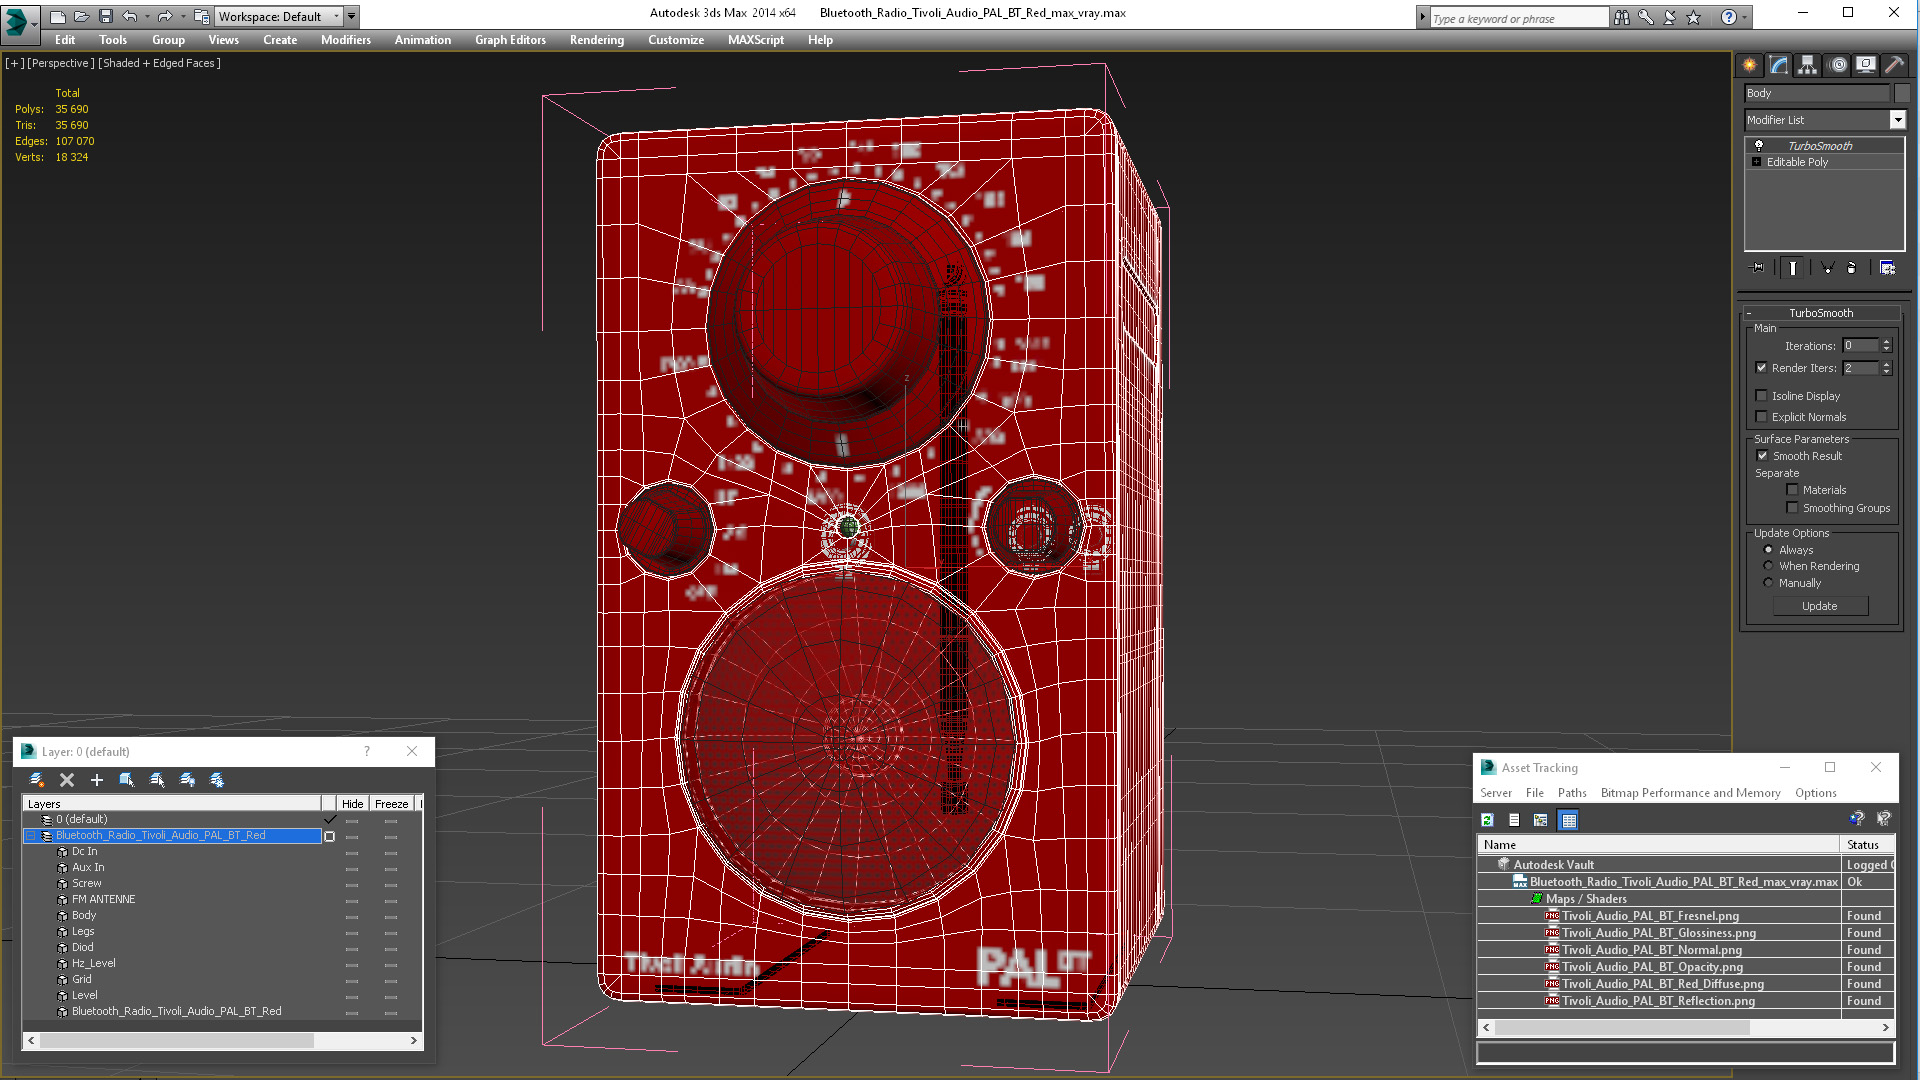Viewport: 1920px width, 1080px height.
Task: Click Select Highlighted Objects and Layers icon
Action: [127, 780]
